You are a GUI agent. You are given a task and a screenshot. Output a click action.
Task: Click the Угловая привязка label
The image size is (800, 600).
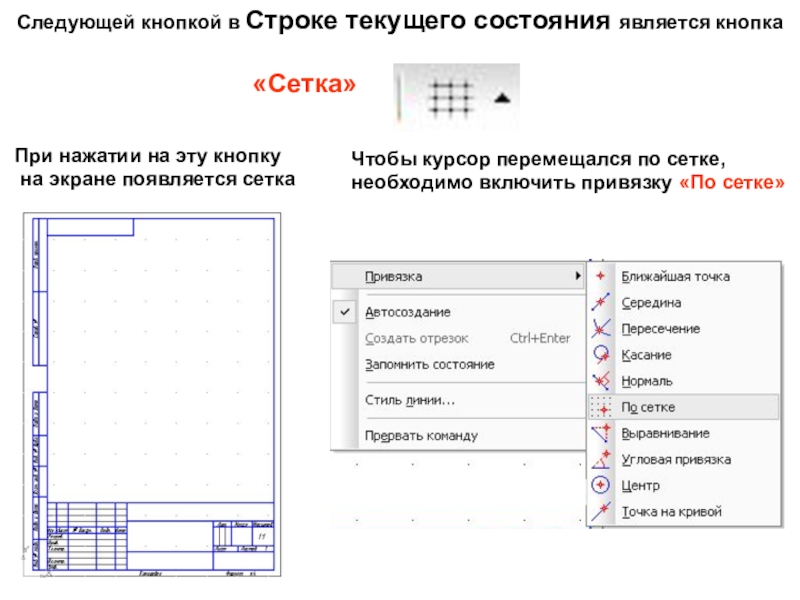[x=676, y=460]
